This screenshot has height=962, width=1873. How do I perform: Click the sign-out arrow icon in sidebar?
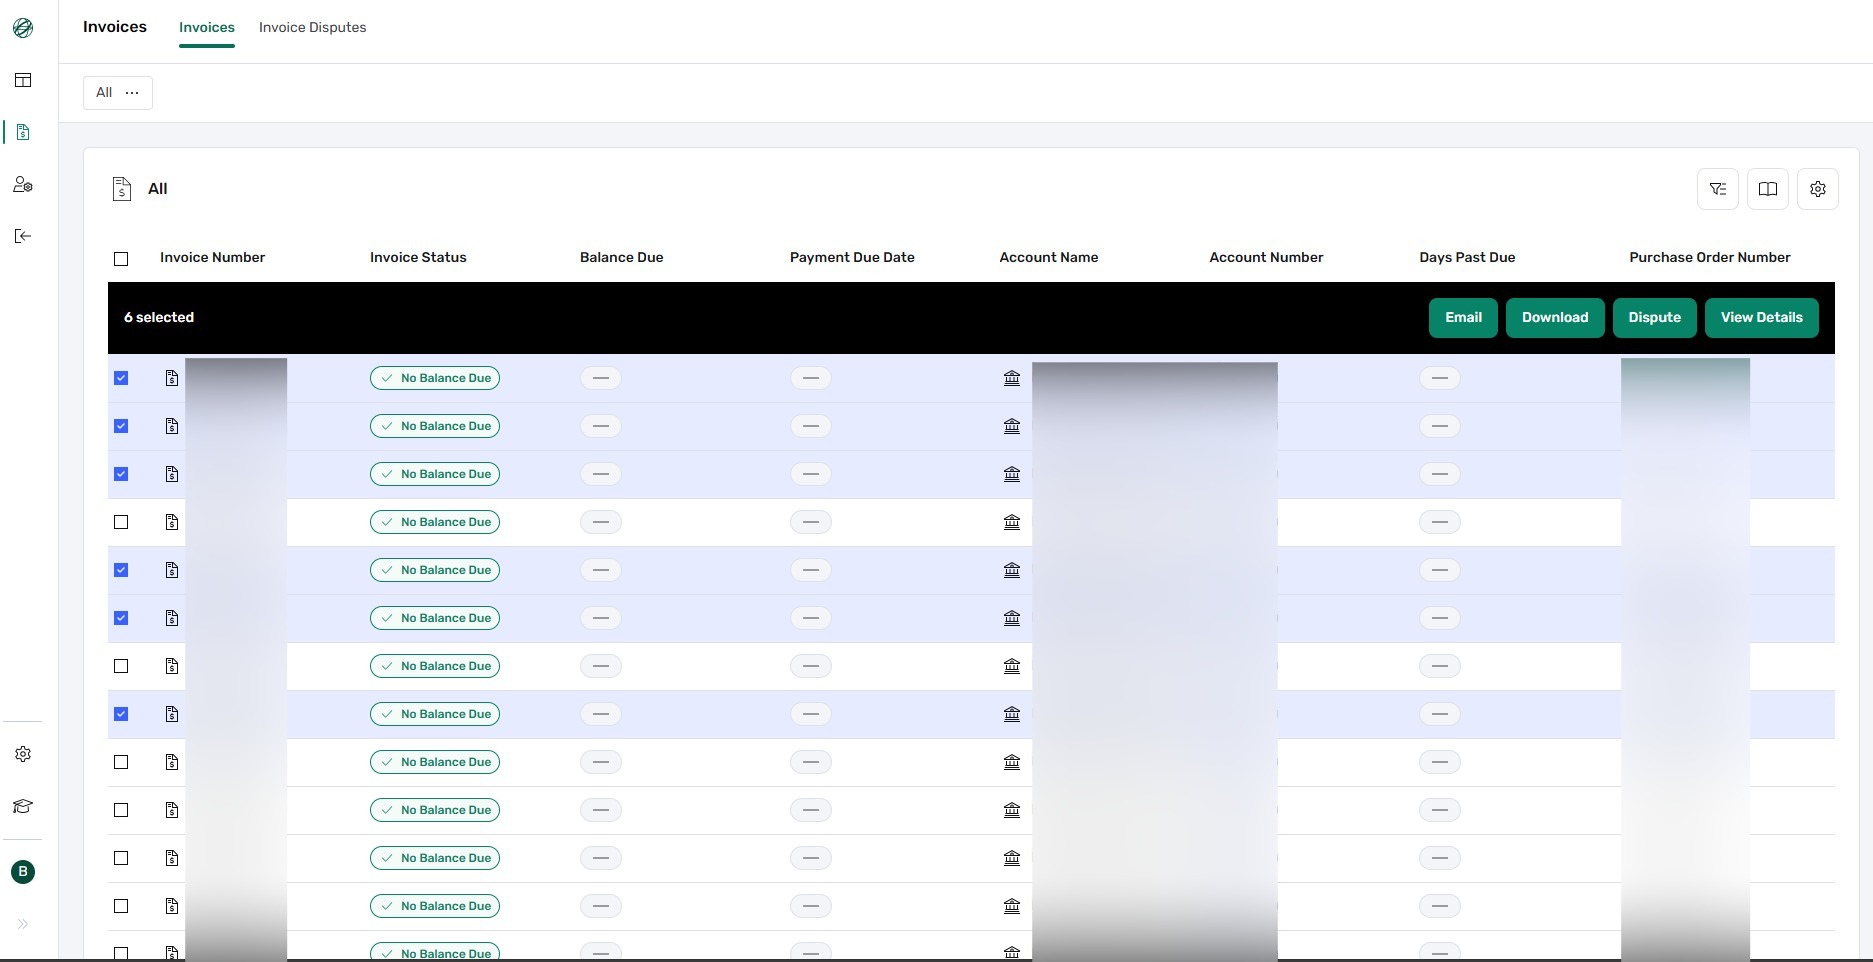pos(23,236)
